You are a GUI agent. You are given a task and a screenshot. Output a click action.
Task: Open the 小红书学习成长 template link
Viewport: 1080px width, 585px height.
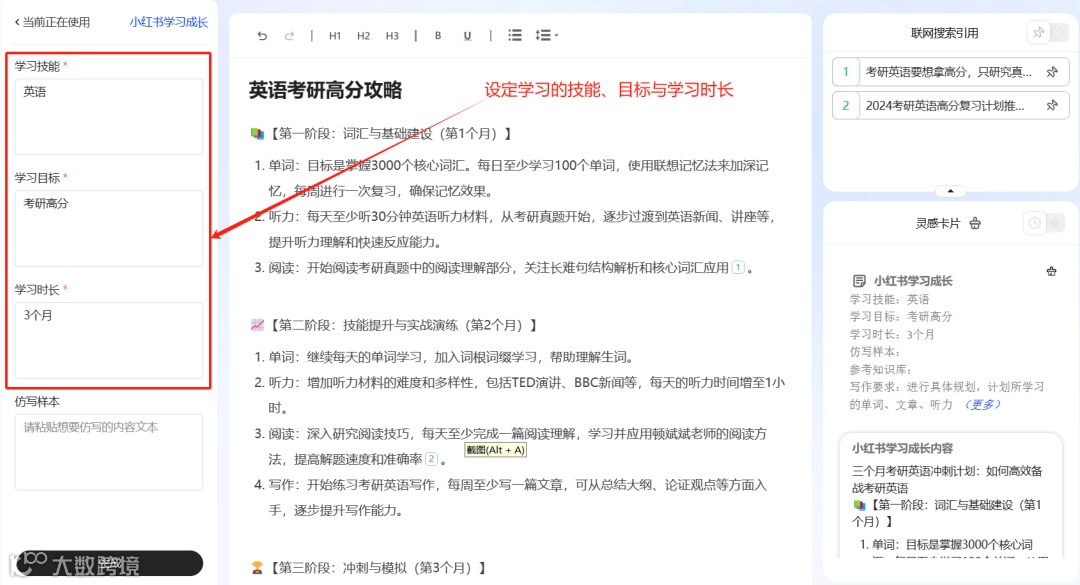pyautogui.click(x=169, y=22)
